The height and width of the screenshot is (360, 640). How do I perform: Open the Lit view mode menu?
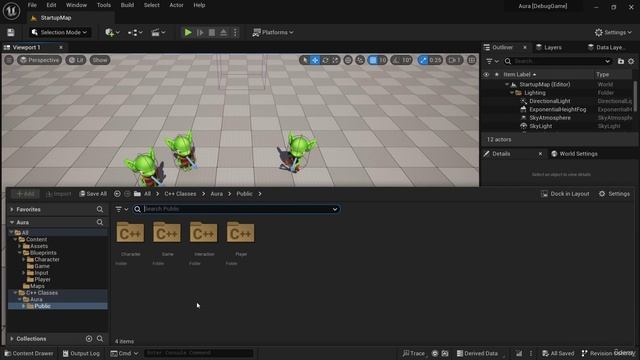pyautogui.click(x=76, y=60)
